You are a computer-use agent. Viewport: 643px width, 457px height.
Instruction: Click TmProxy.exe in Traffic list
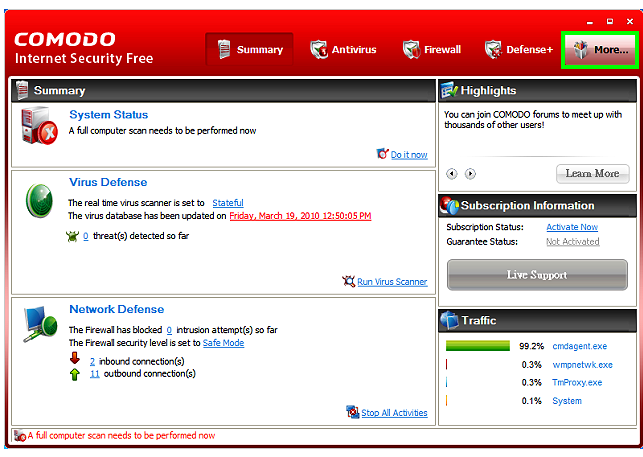pos(577,382)
